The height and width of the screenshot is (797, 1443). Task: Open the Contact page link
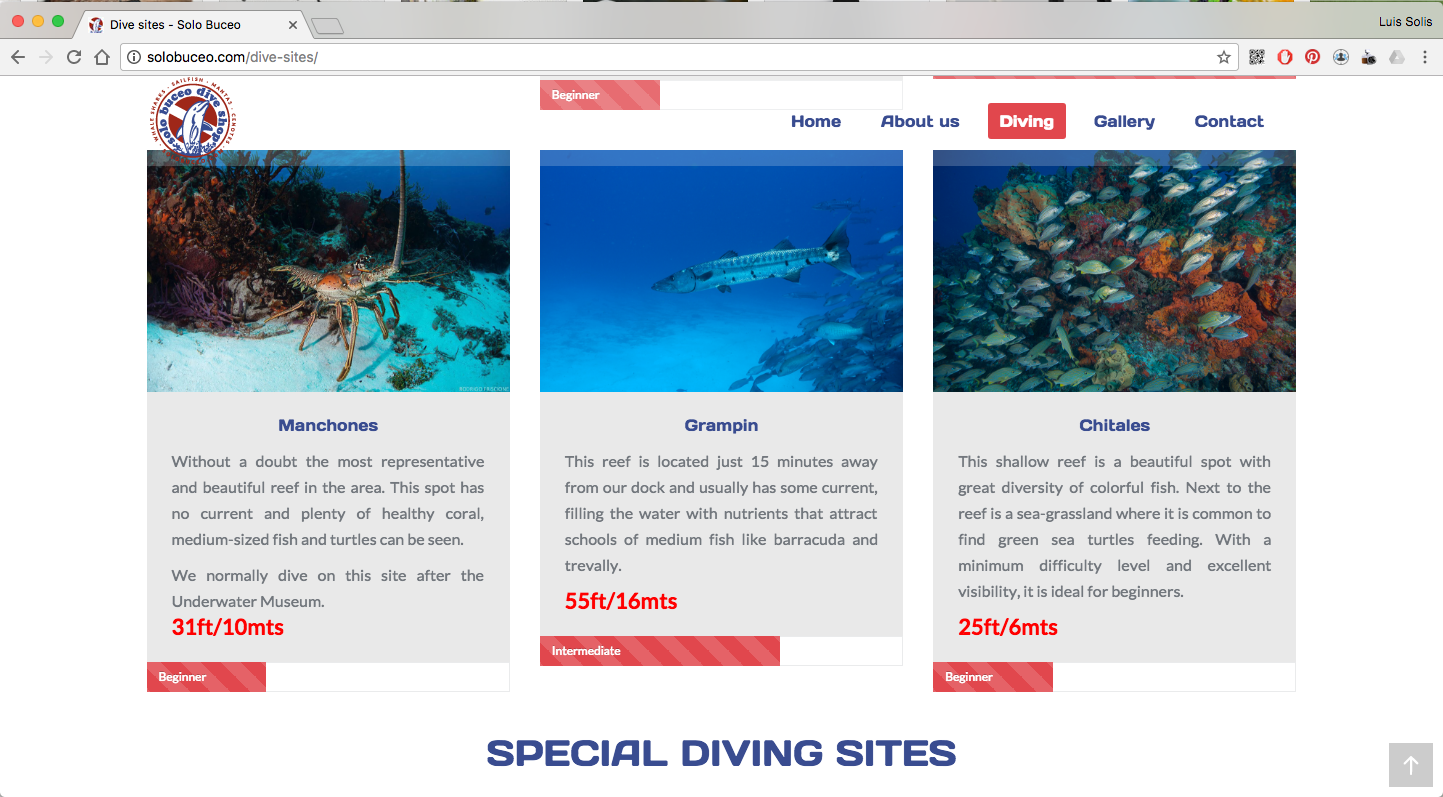click(x=1229, y=121)
